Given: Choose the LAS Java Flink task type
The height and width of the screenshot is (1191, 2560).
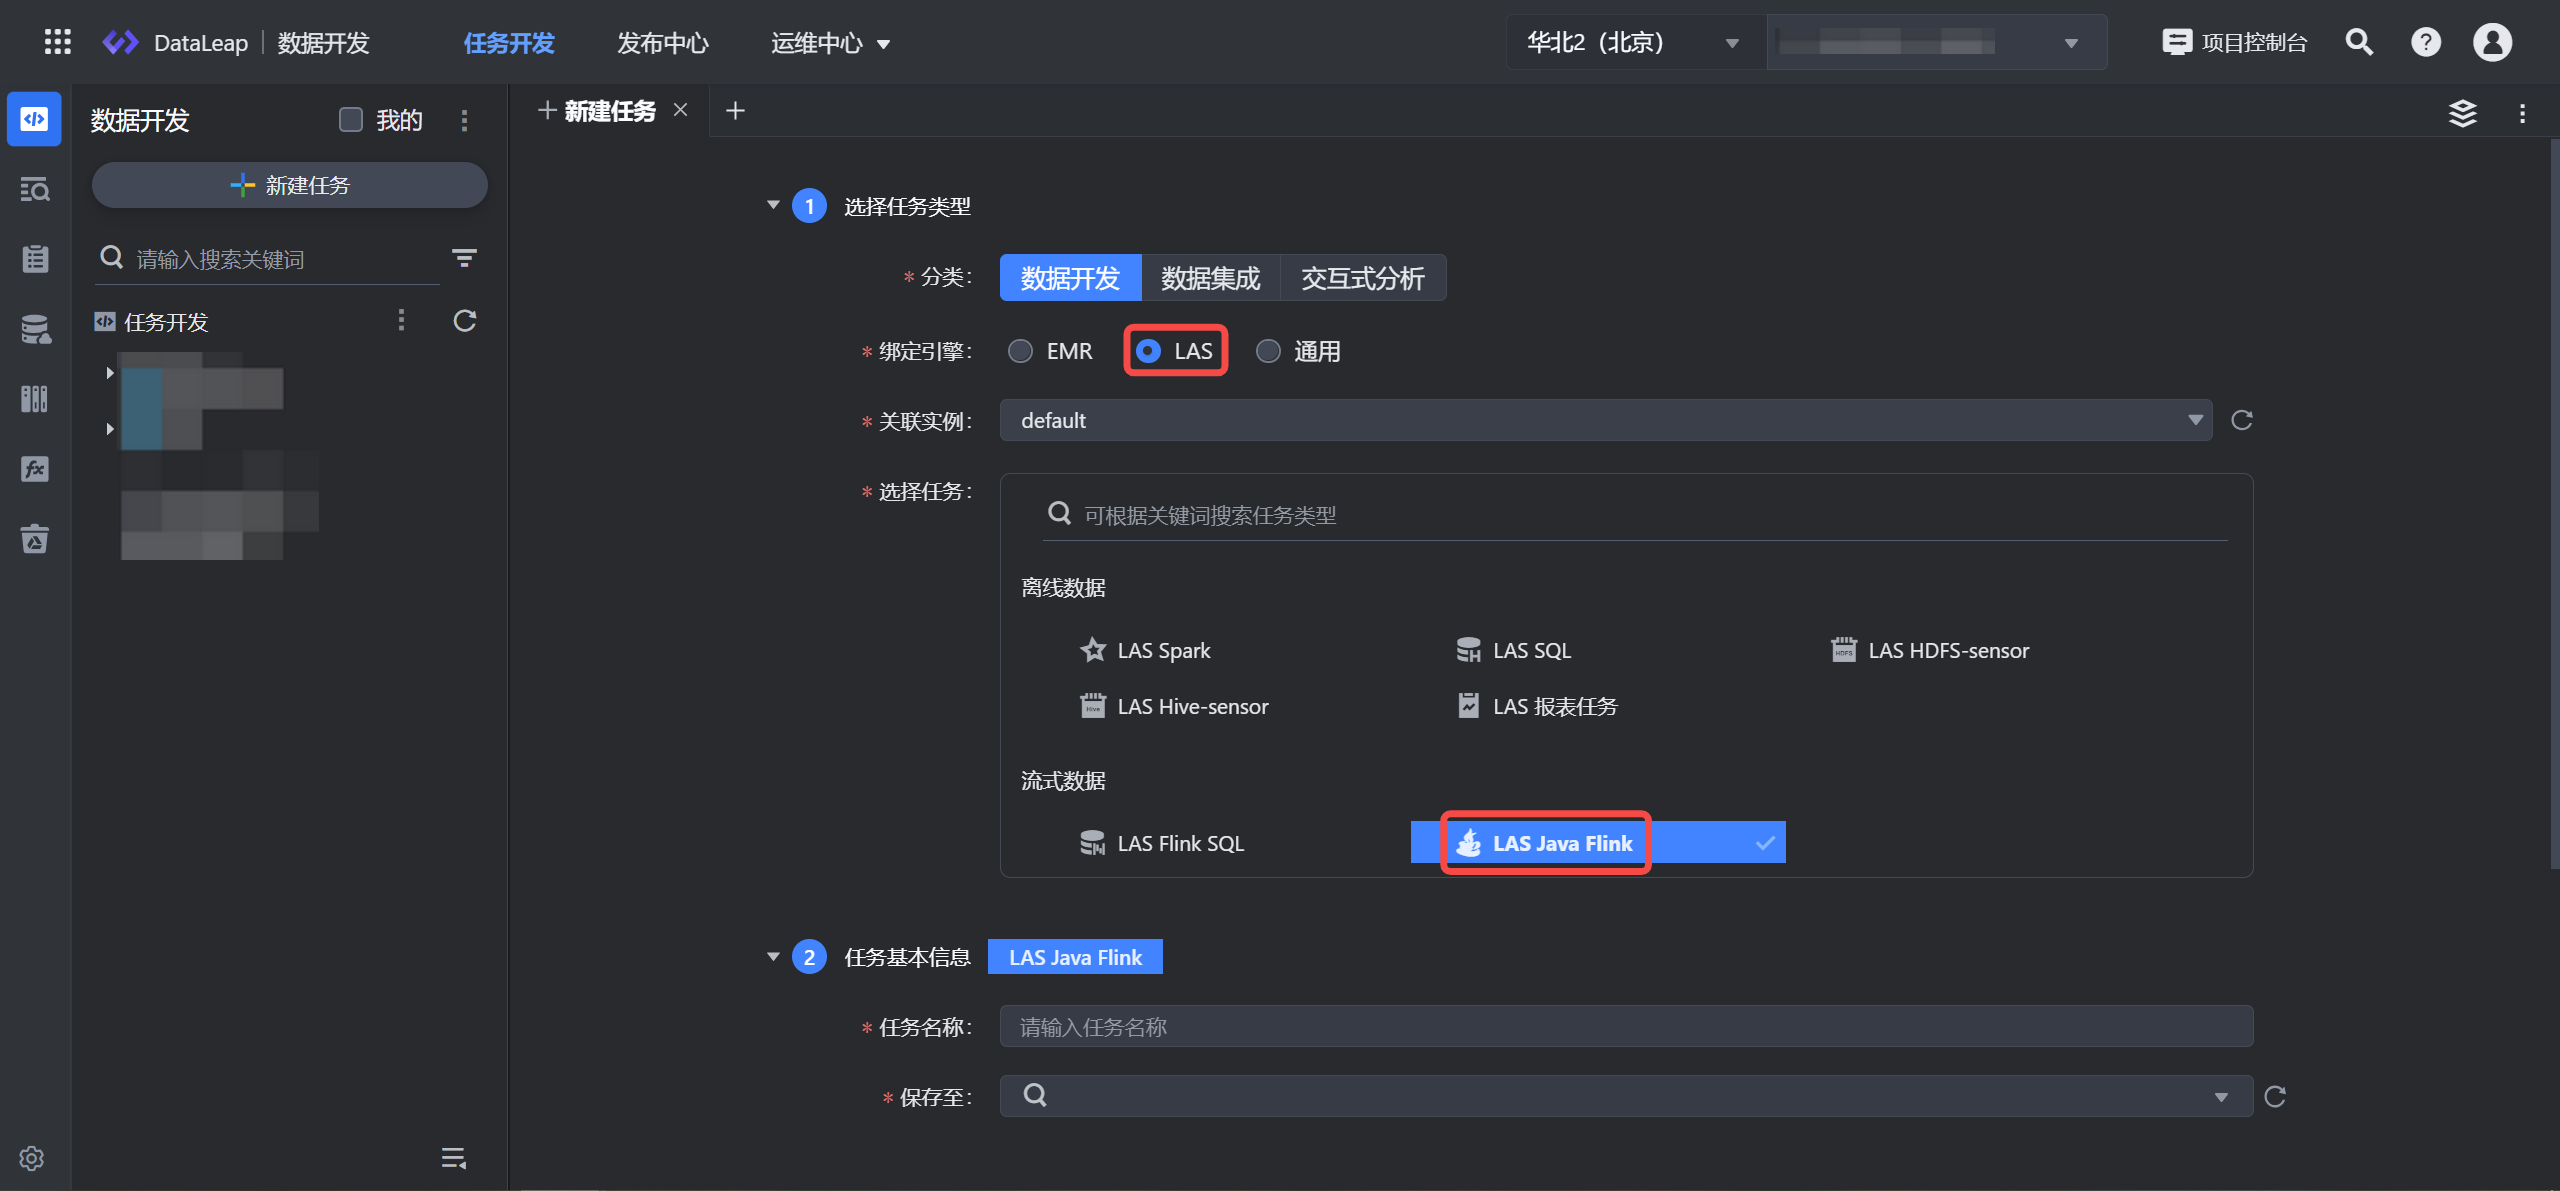Looking at the screenshot, I should (1598, 843).
